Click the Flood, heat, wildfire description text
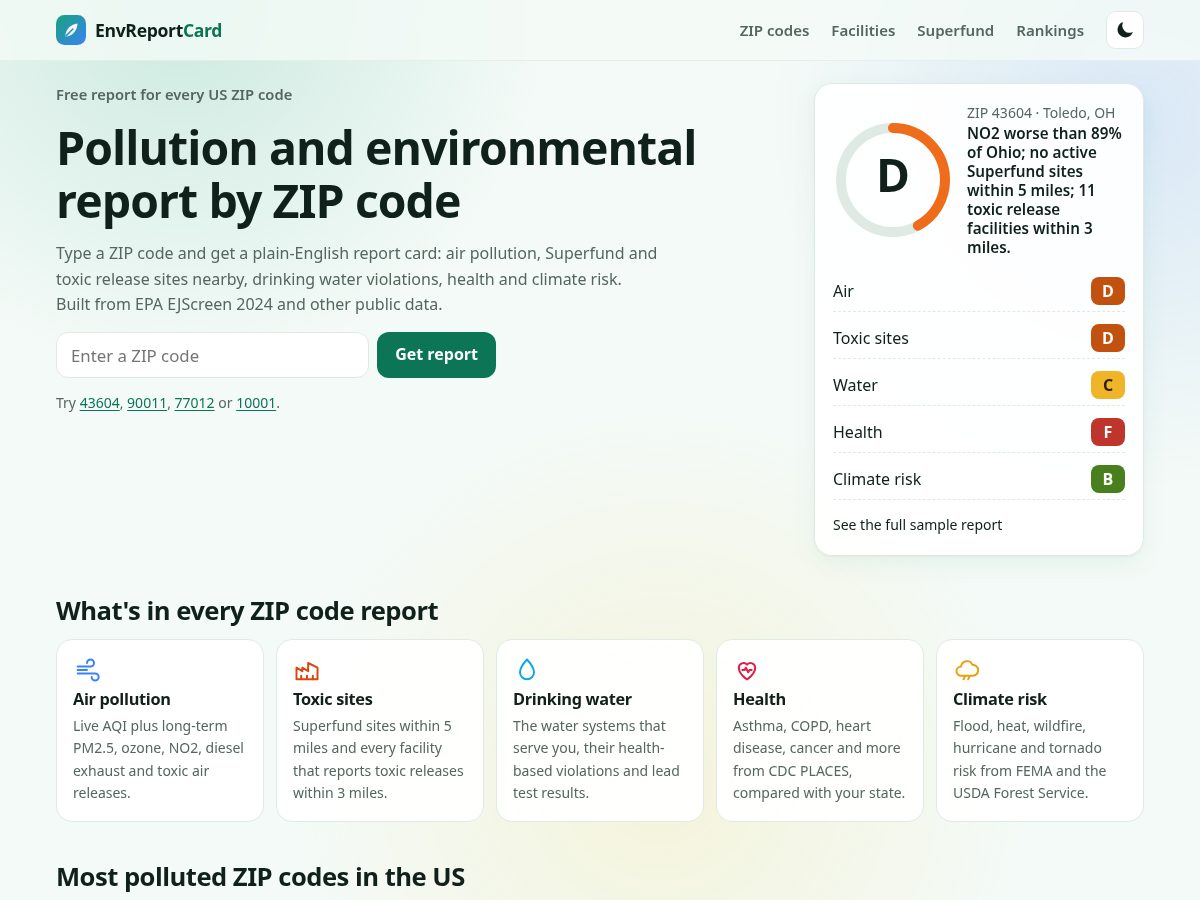Image resolution: width=1200 pixels, height=900 pixels. [x=1030, y=759]
